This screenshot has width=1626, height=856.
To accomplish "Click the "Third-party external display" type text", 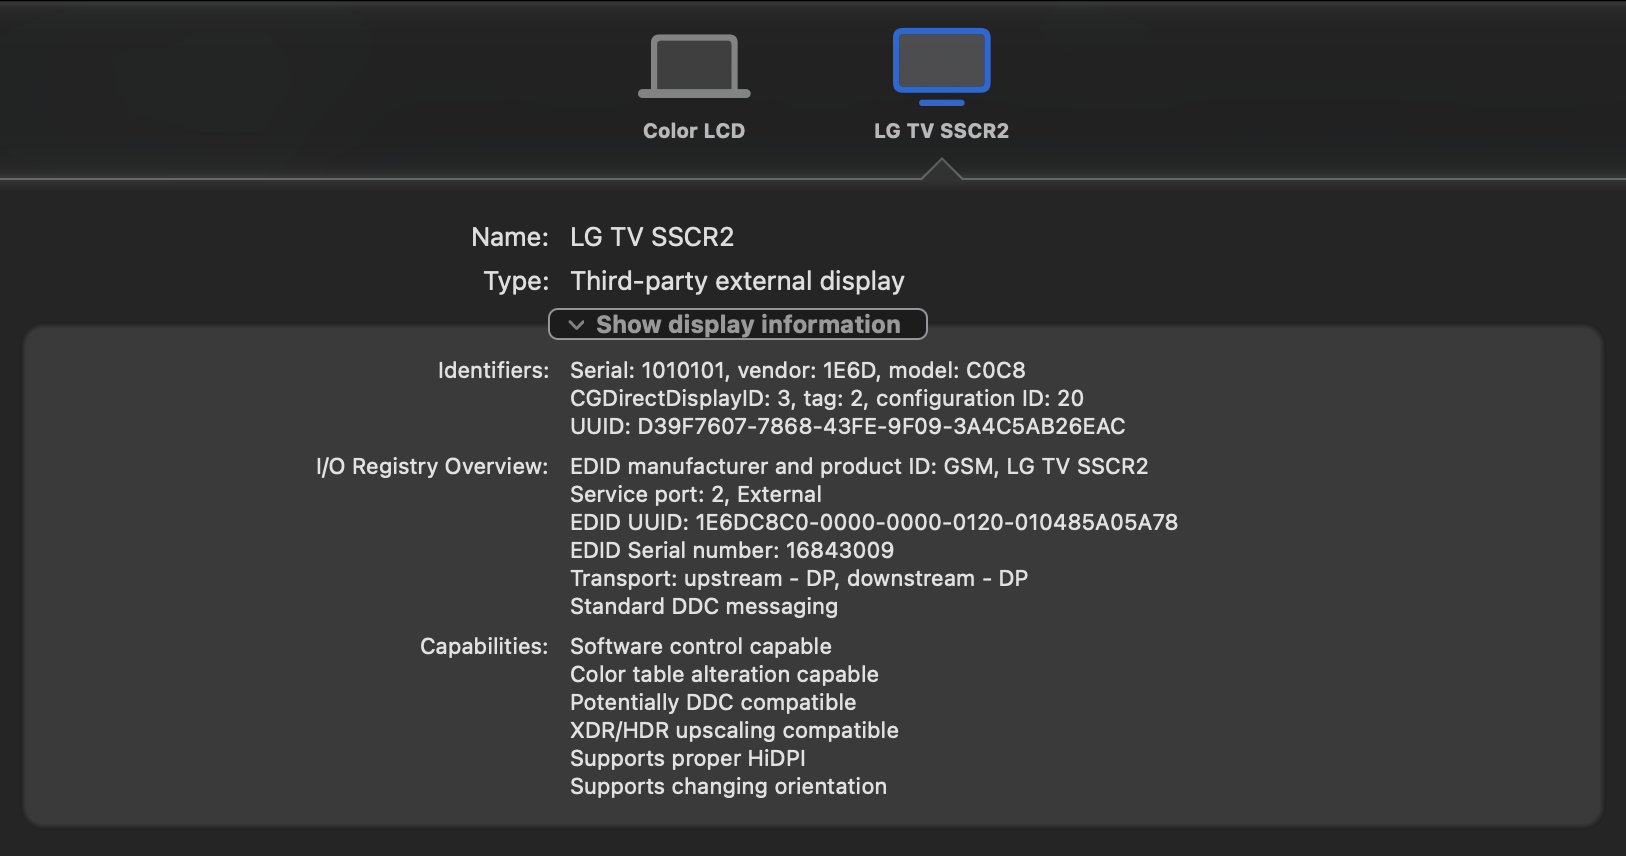I will 737,281.
